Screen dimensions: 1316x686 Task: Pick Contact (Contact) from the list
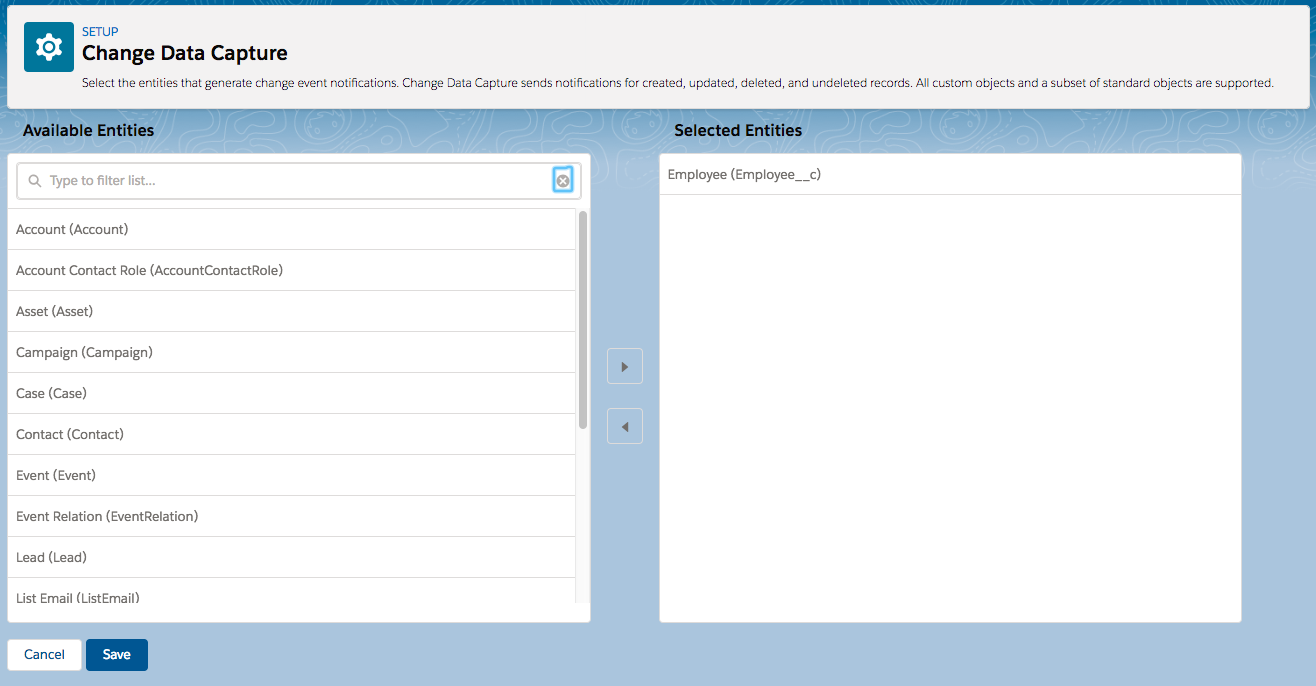click(69, 434)
